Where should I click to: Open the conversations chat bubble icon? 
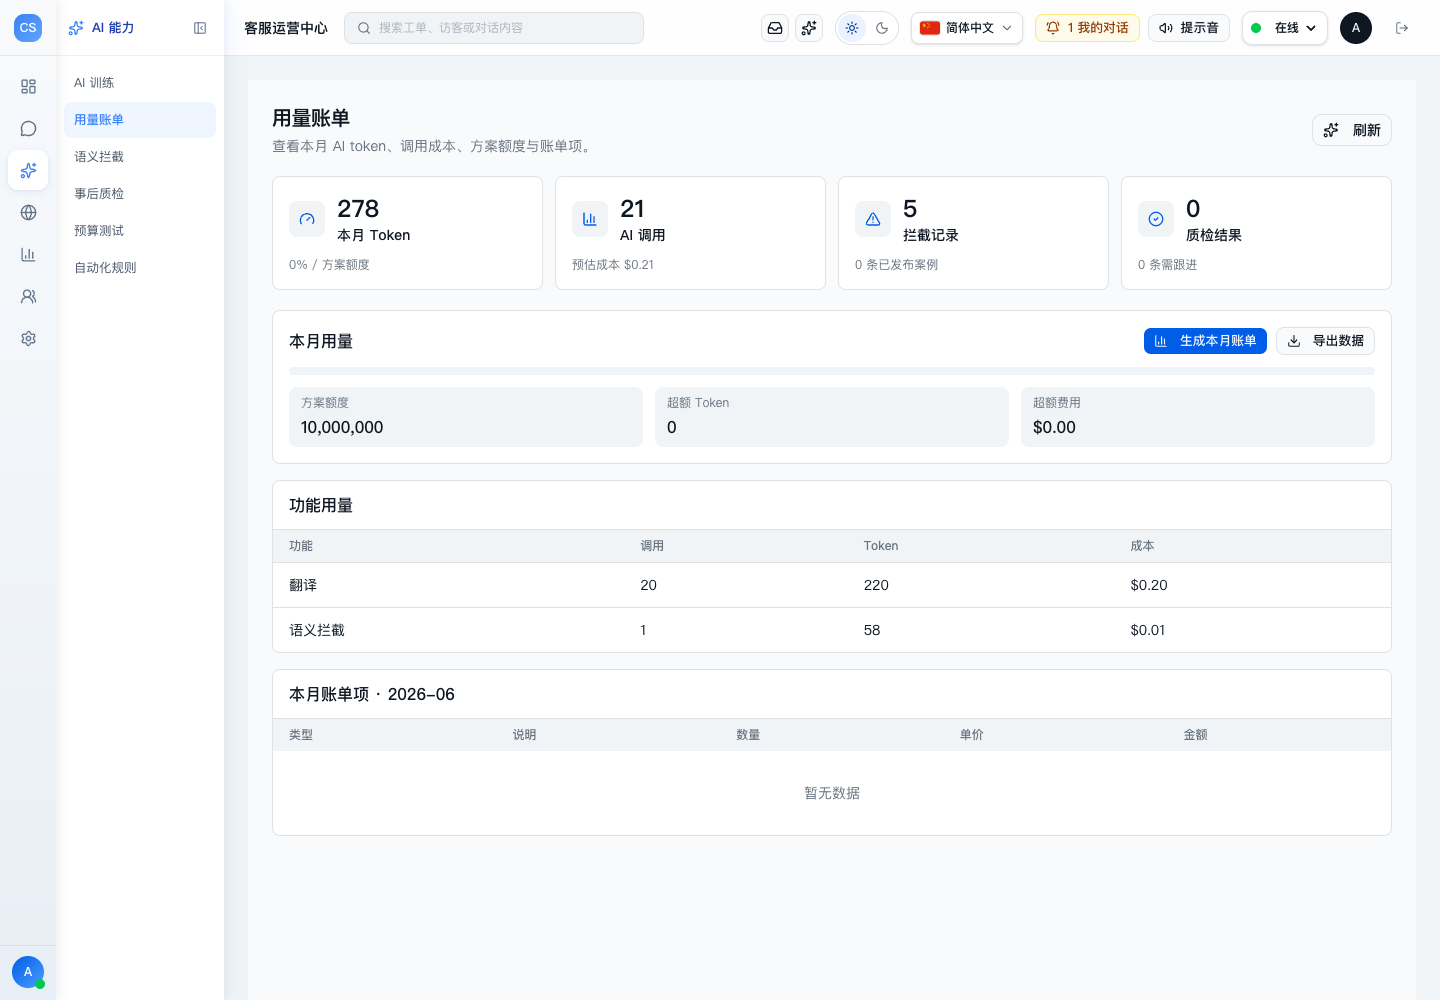click(28, 129)
